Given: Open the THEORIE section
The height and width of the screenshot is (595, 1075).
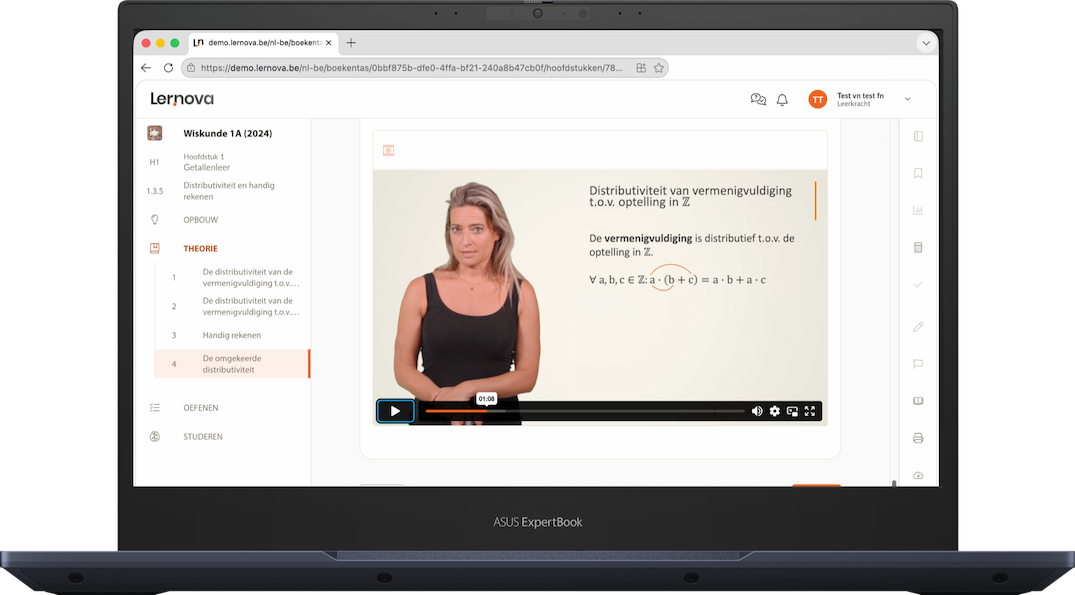Looking at the screenshot, I should (x=200, y=248).
